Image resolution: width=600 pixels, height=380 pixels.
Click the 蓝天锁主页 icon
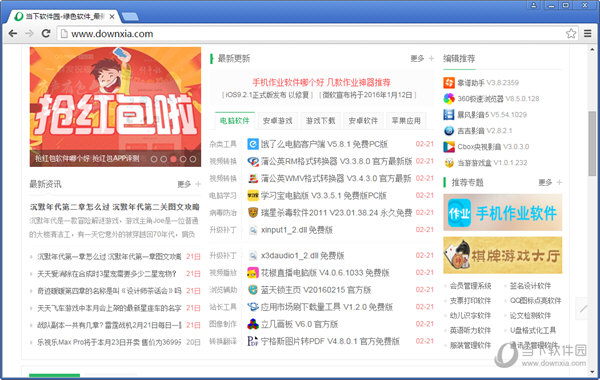[253, 290]
